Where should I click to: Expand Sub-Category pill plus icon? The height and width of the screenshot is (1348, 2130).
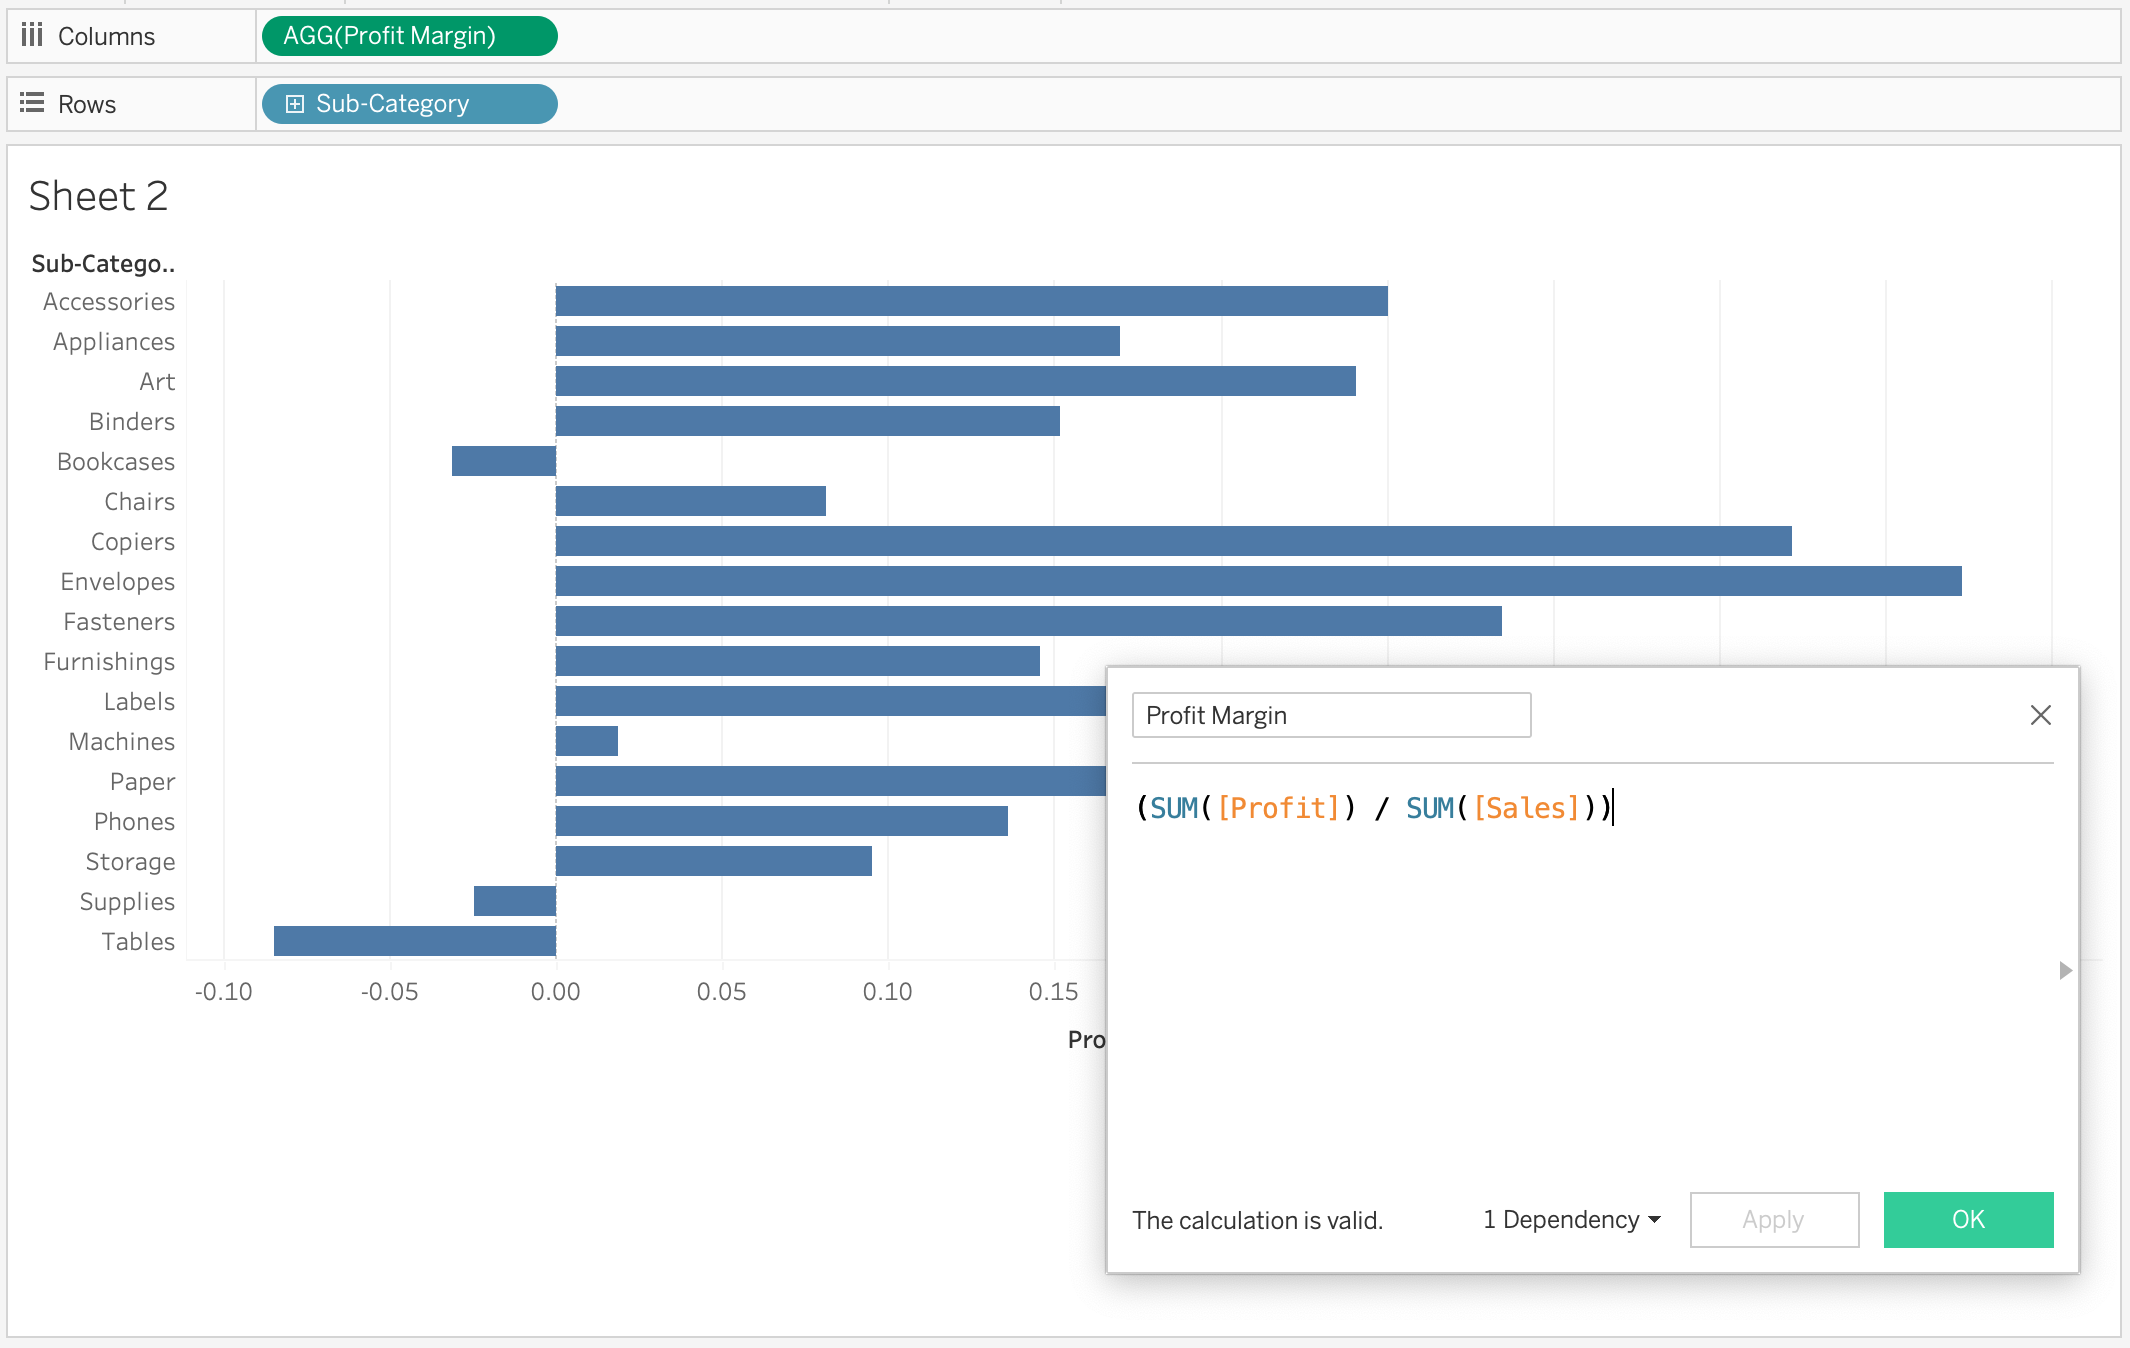(x=294, y=104)
